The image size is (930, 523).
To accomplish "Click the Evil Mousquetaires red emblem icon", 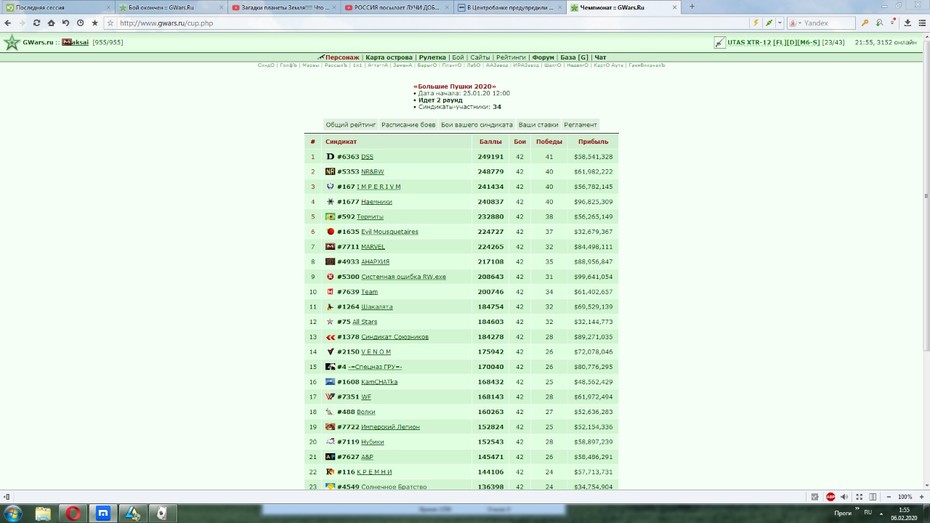I will click(330, 232).
